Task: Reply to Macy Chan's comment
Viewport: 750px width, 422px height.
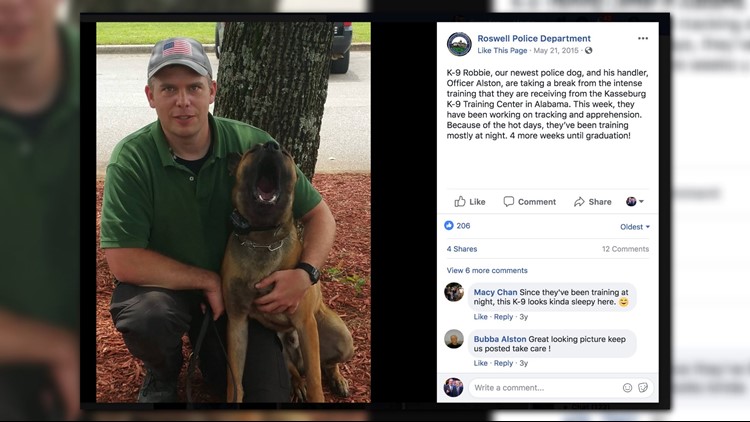Action: coord(503,317)
